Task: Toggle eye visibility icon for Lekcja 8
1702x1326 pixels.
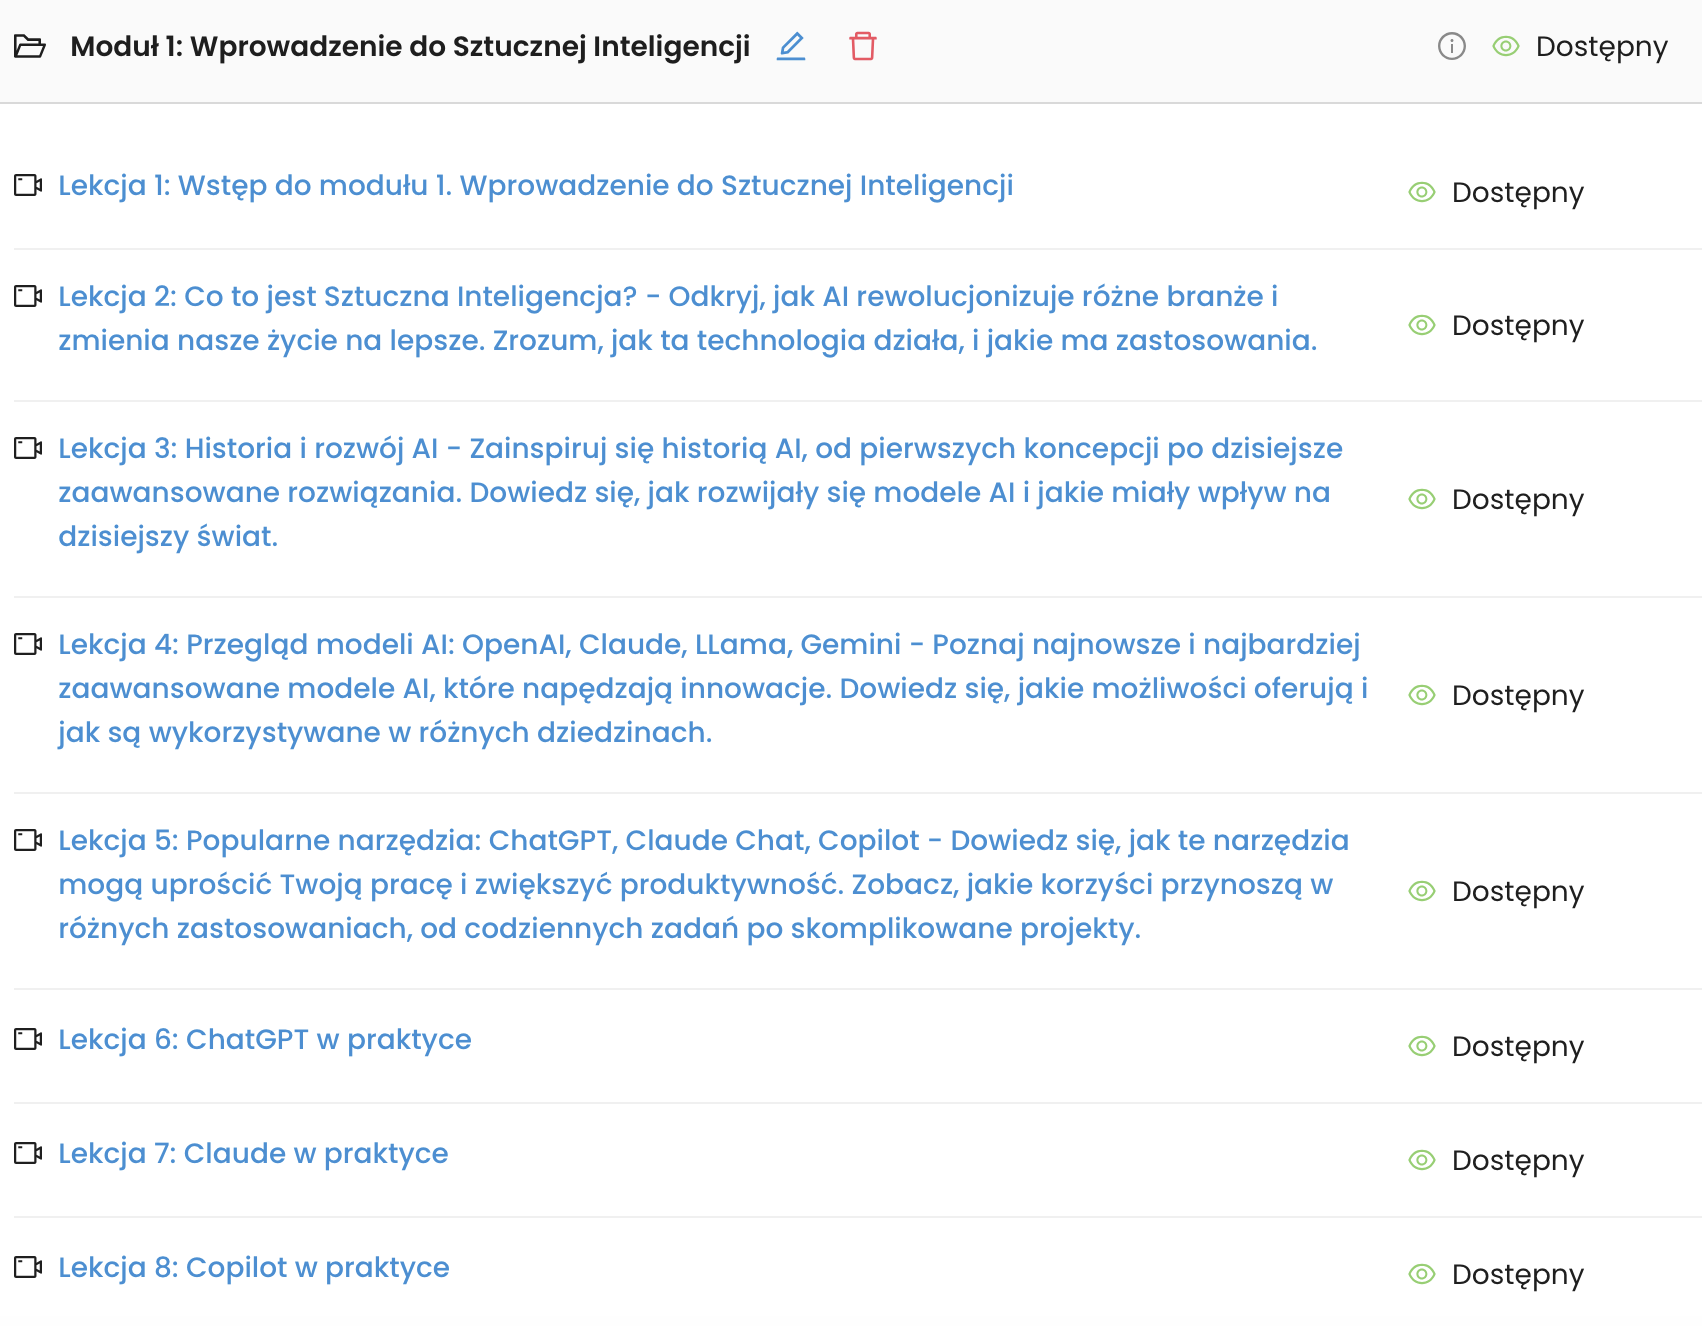Action: click(x=1422, y=1274)
